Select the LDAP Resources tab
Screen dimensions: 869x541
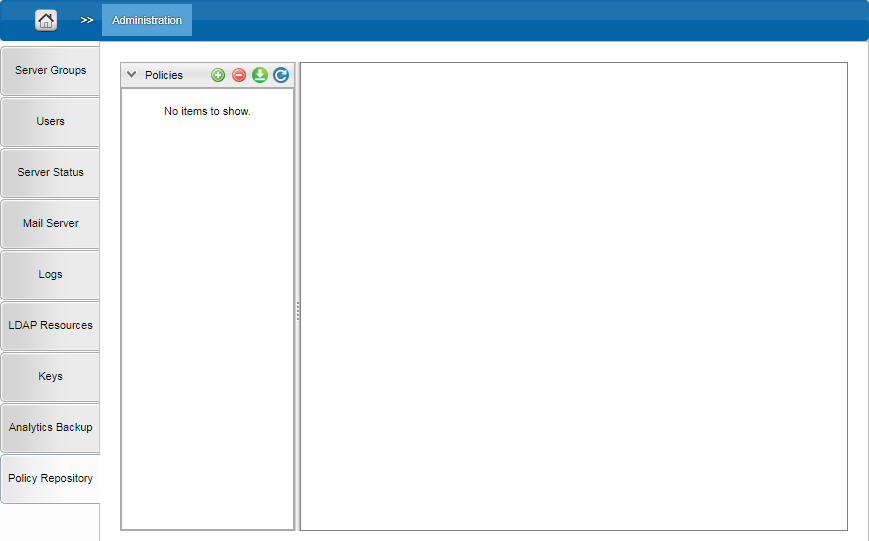click(x=50, y=325)
